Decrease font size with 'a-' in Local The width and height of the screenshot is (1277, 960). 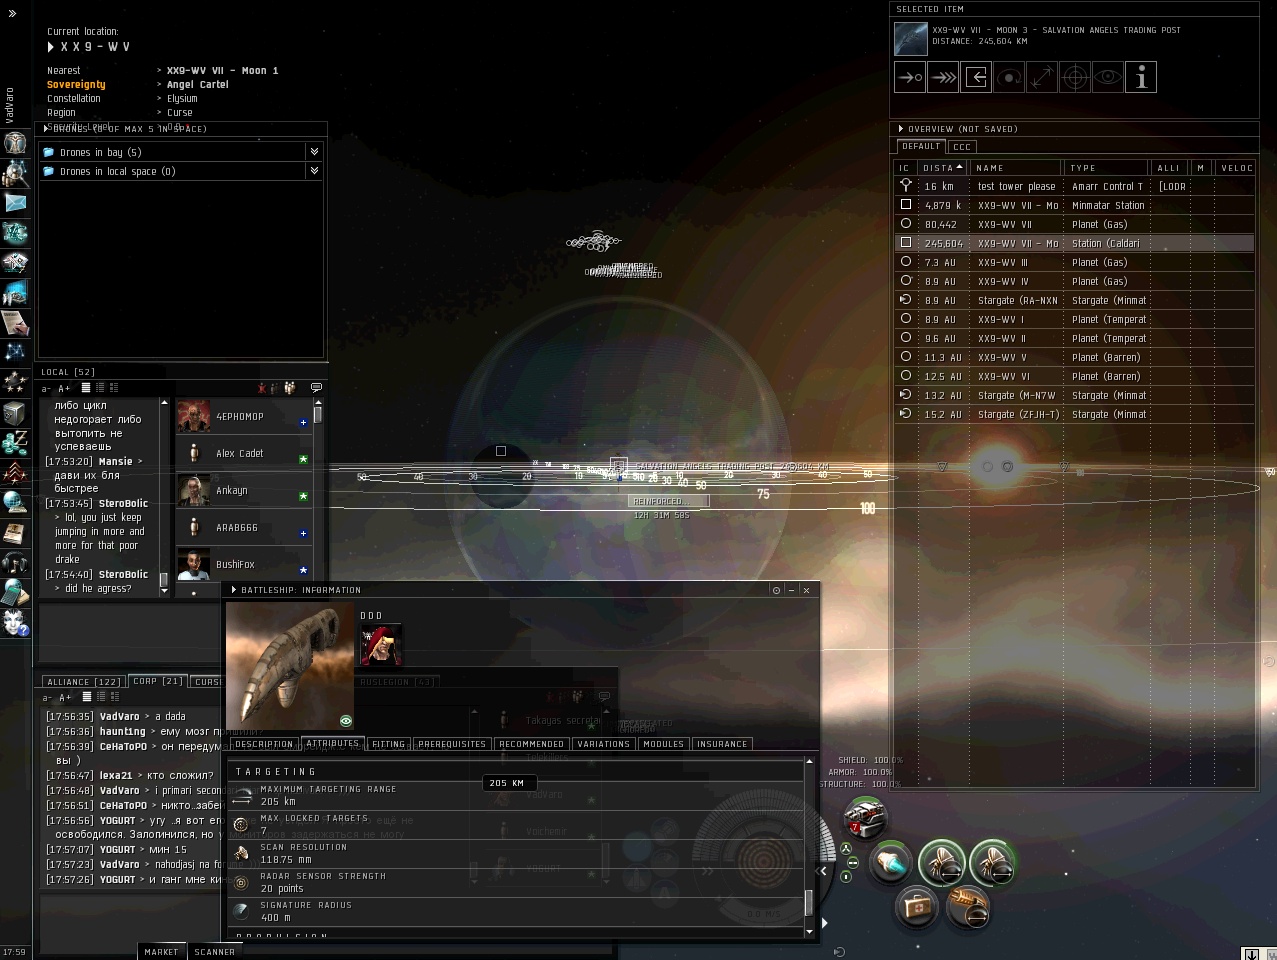pos(46,388)
